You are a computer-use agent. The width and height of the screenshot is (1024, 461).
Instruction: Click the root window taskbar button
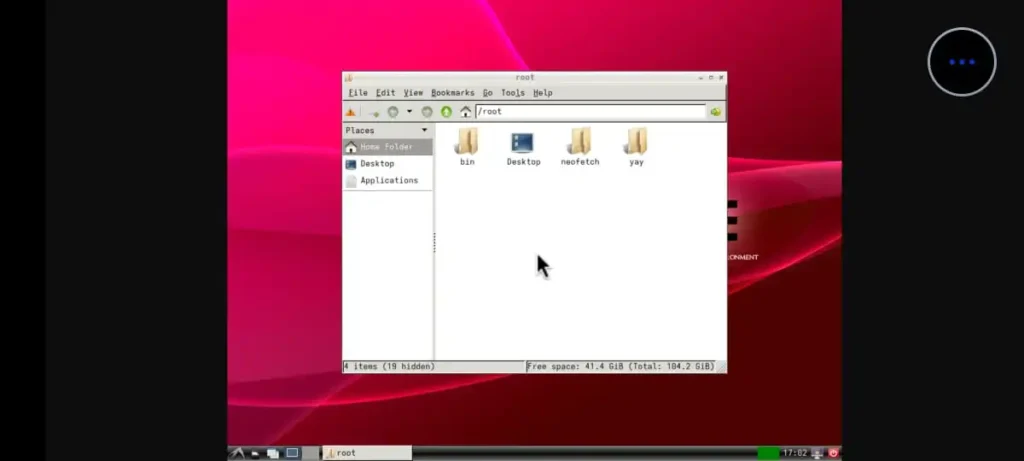[x=366, y=453]
